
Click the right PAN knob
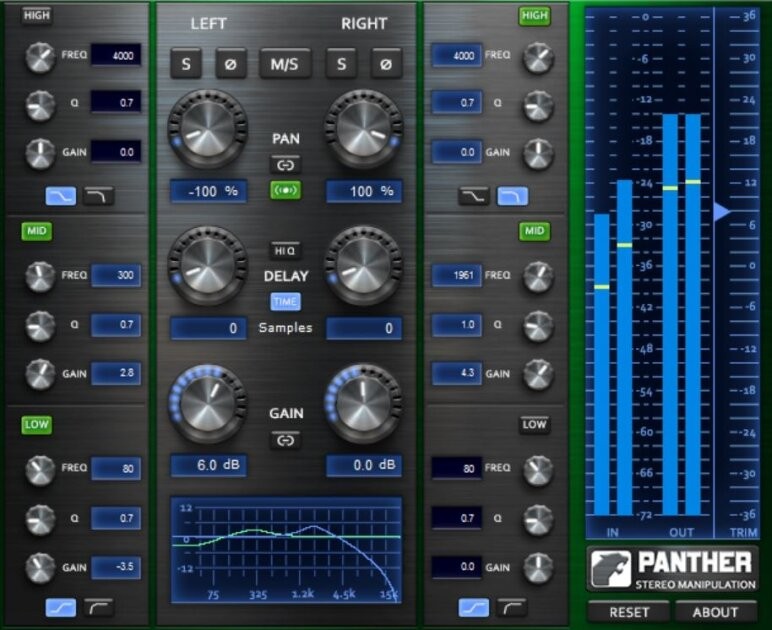point(363,129)
